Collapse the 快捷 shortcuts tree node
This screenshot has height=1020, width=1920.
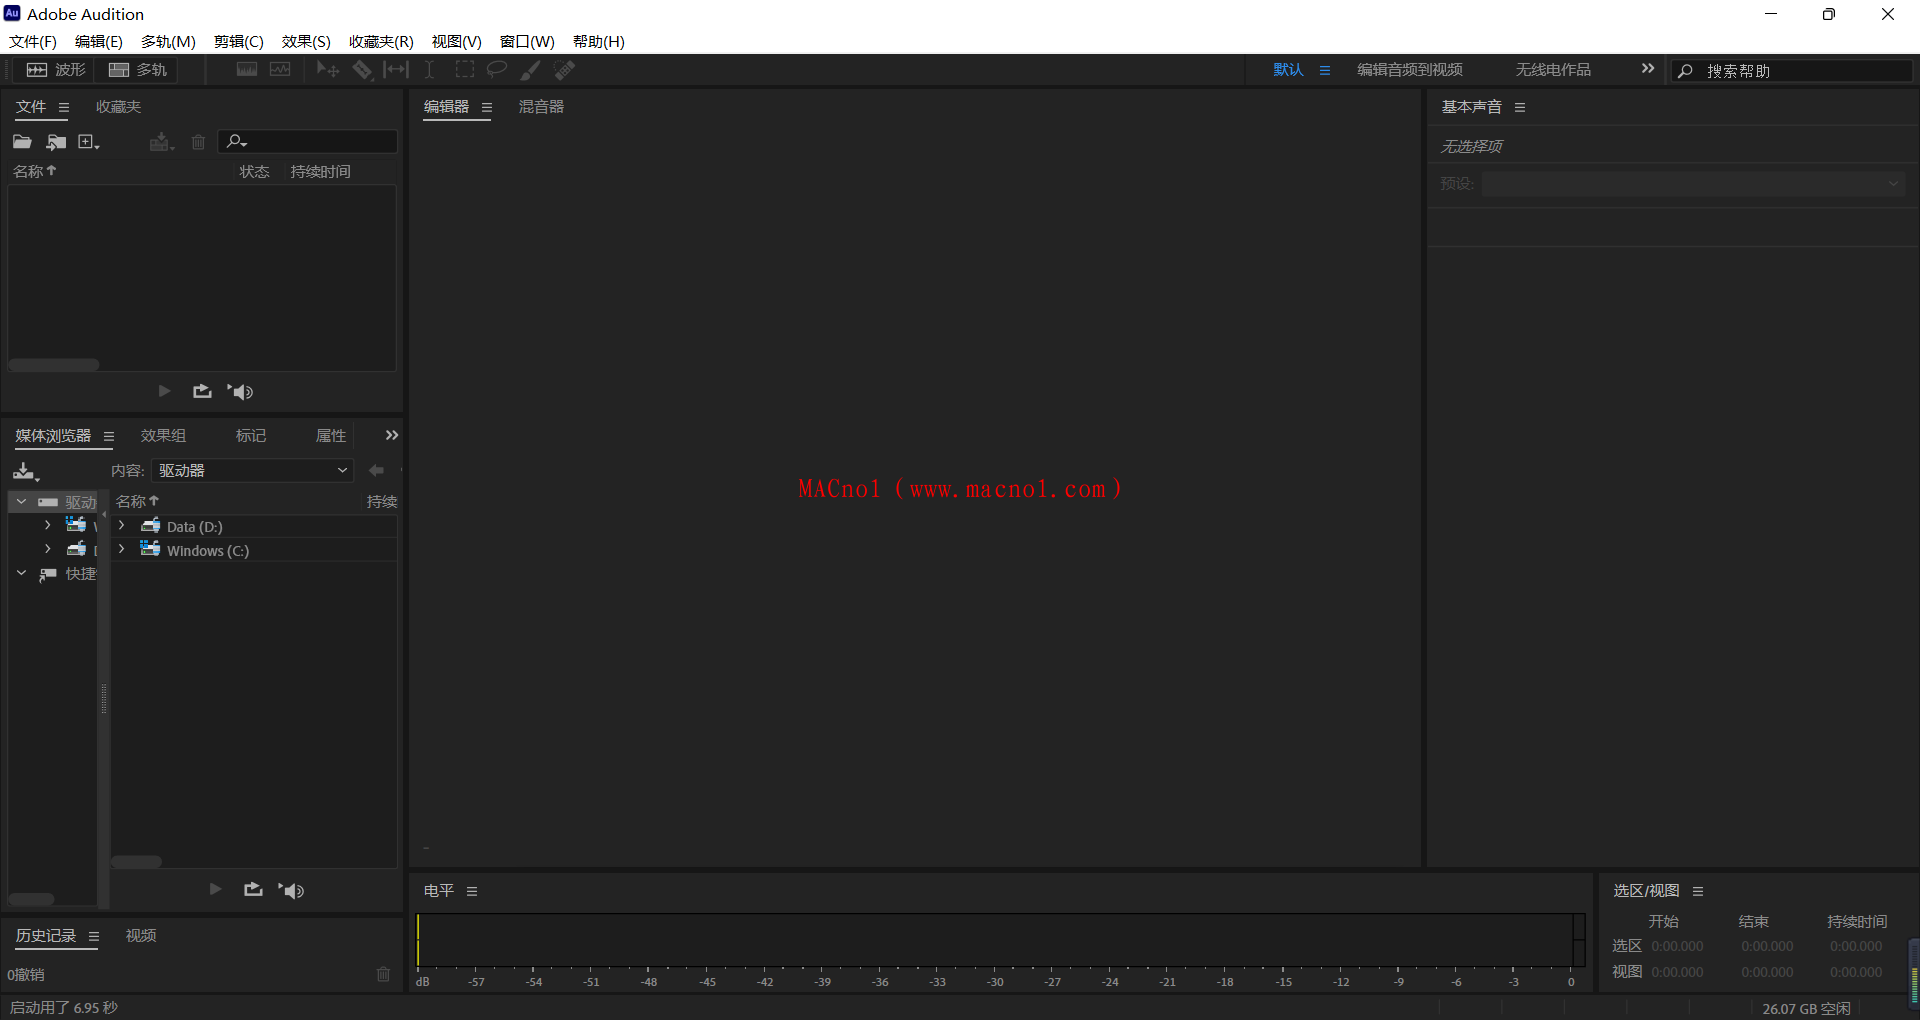[x=21, y=573]
